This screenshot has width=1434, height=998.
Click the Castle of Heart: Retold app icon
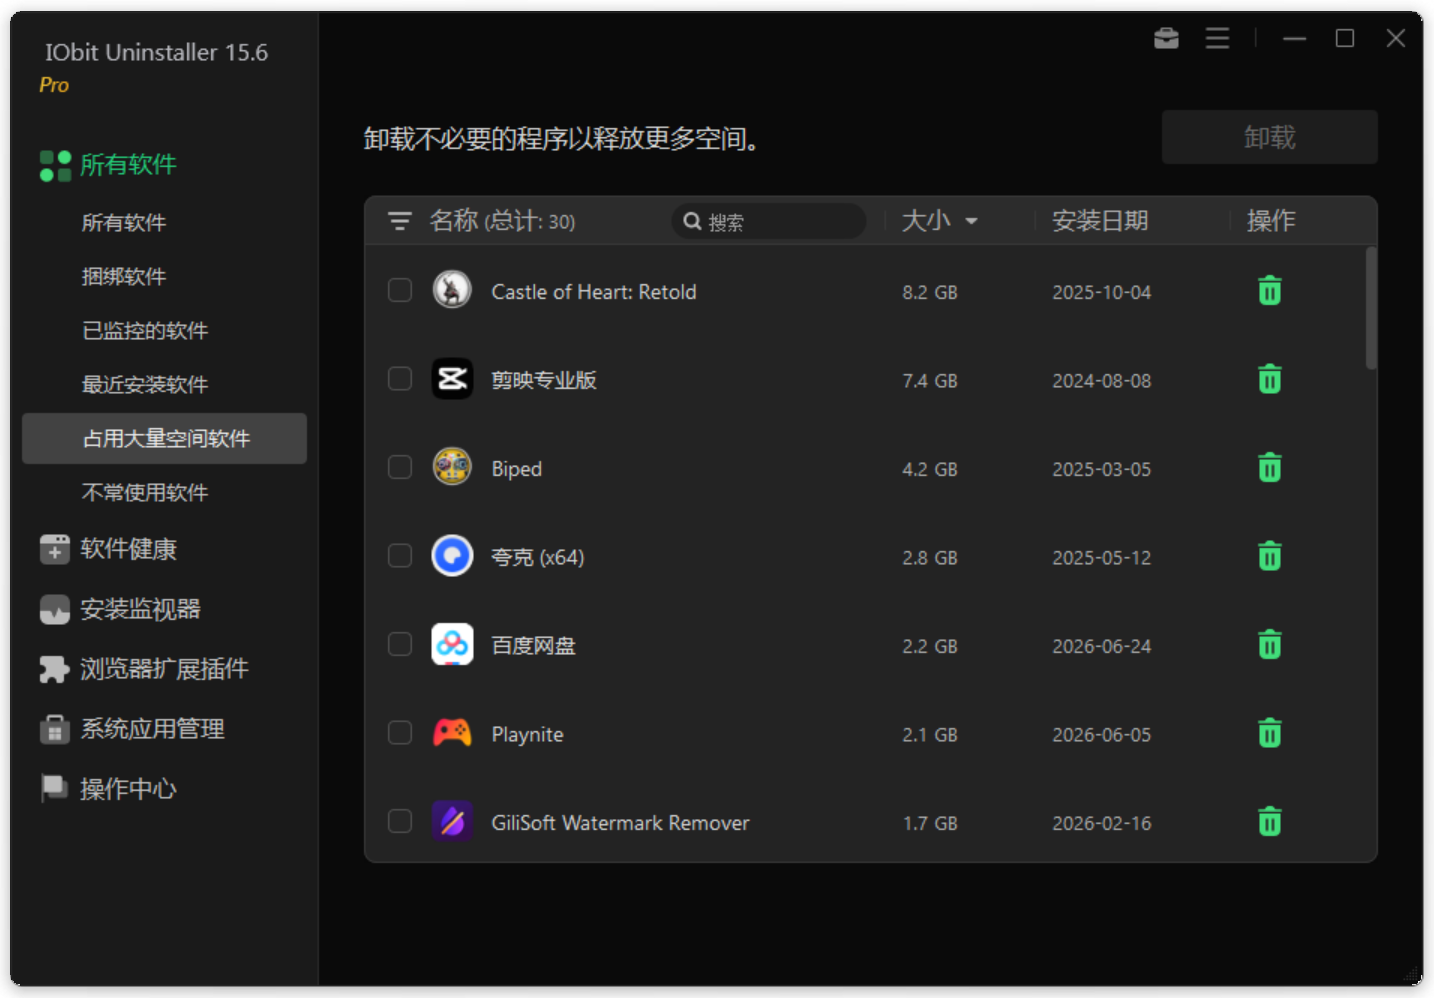click(x=452, y=290)
